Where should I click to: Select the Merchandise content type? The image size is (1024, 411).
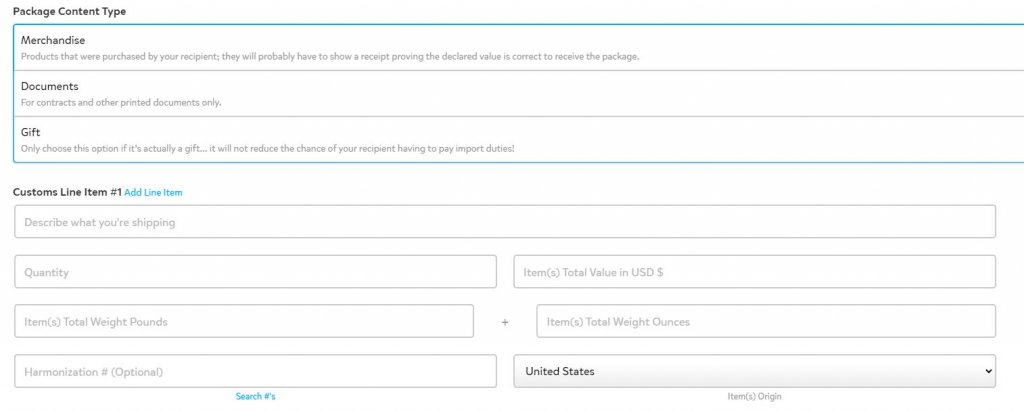(53, 39)
